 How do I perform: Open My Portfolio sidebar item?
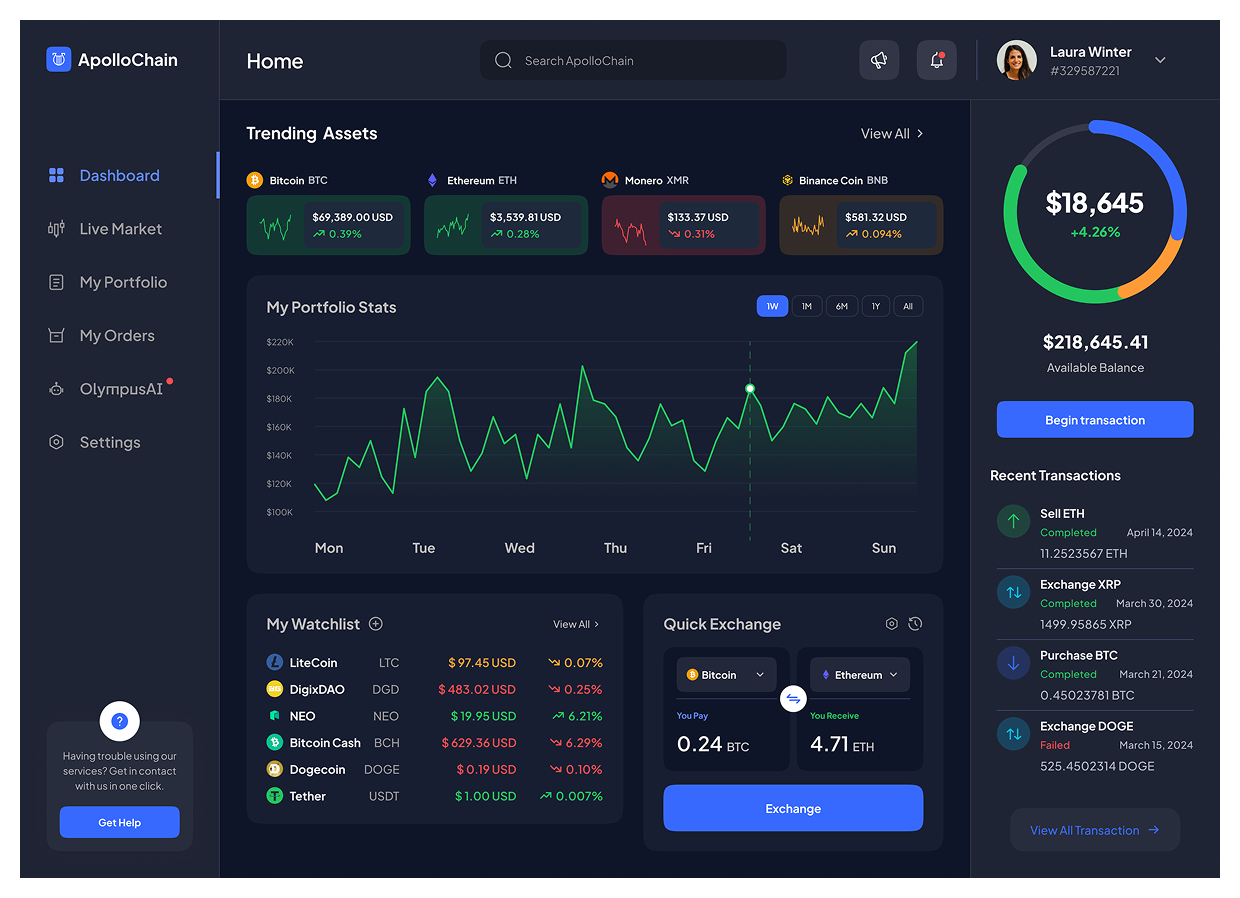click(123, 282)
